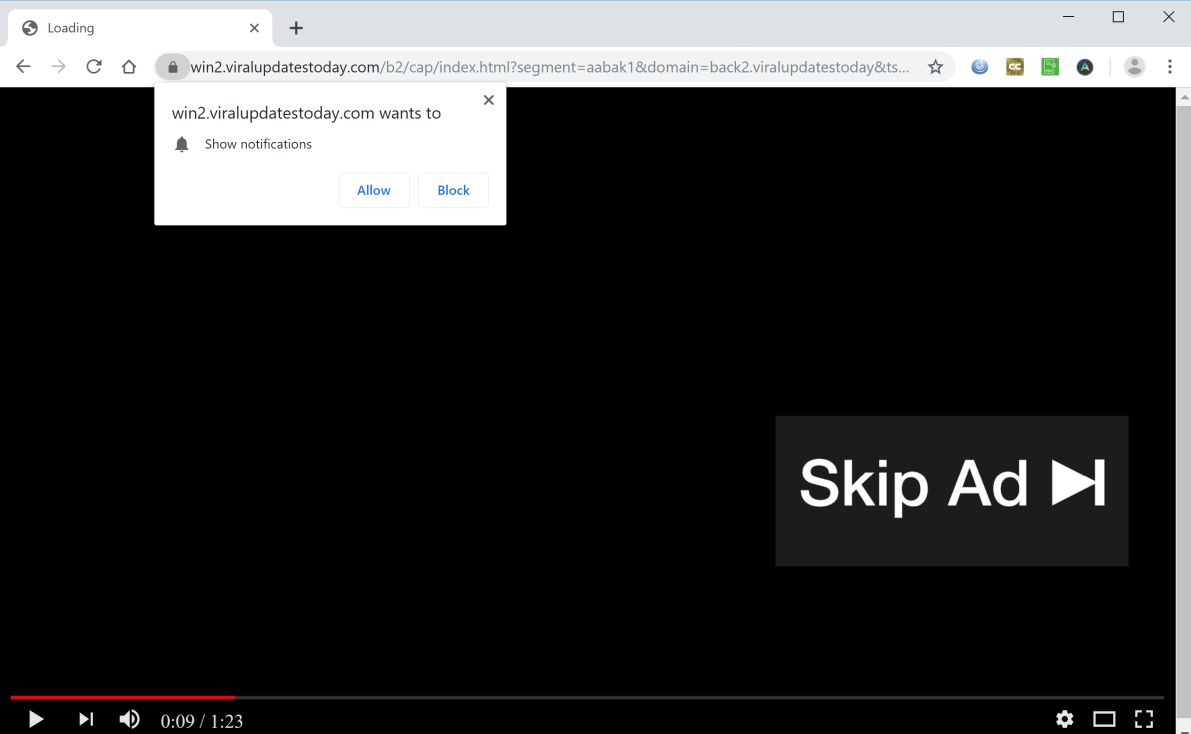The width and height of the screenshot is (1191, 734).
Task: Bookmark this page with the star
Action: pyautogui.click(x=935, y=66)
